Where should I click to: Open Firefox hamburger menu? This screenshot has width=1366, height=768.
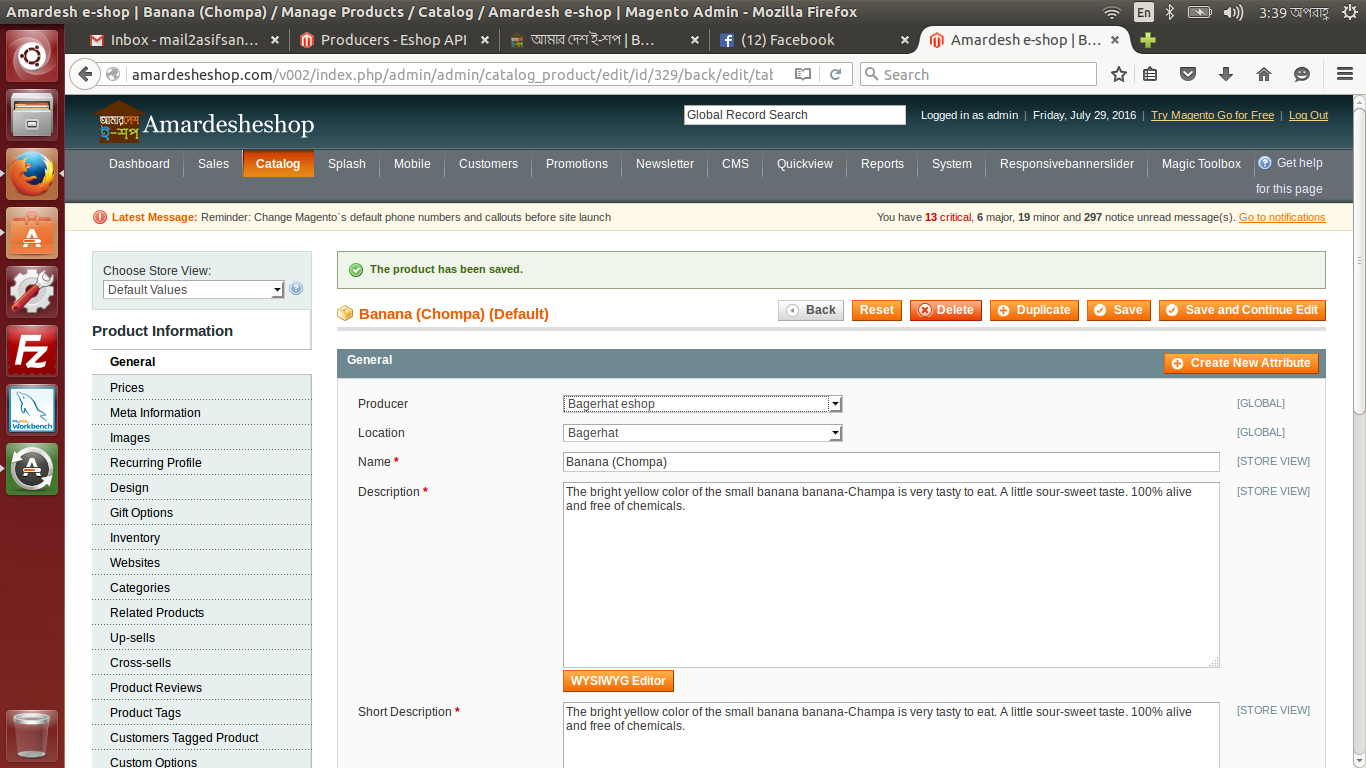(1345, 74)
